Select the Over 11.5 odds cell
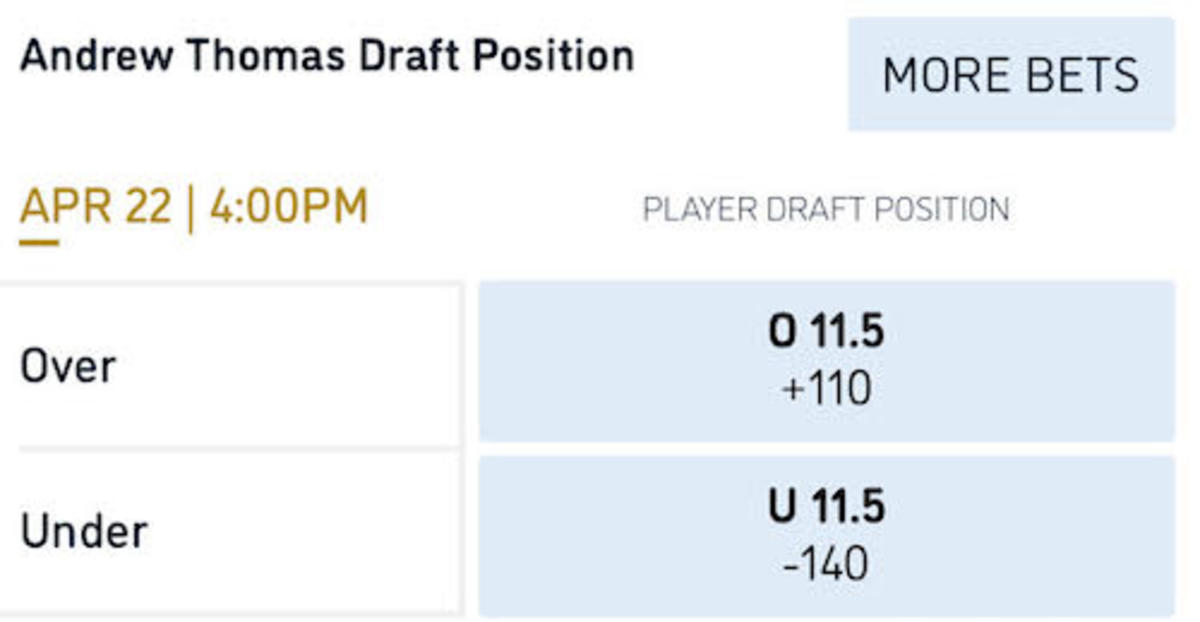The image size is (1200, 622). click(826, 361)
